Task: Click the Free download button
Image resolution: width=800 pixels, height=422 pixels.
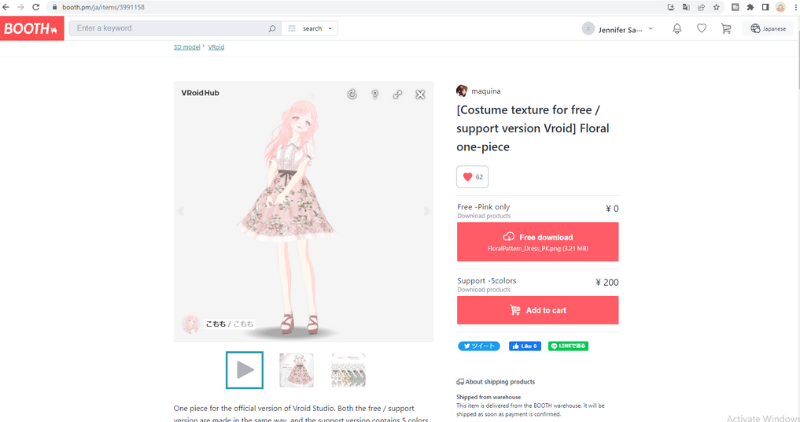Action: (538, 242)
